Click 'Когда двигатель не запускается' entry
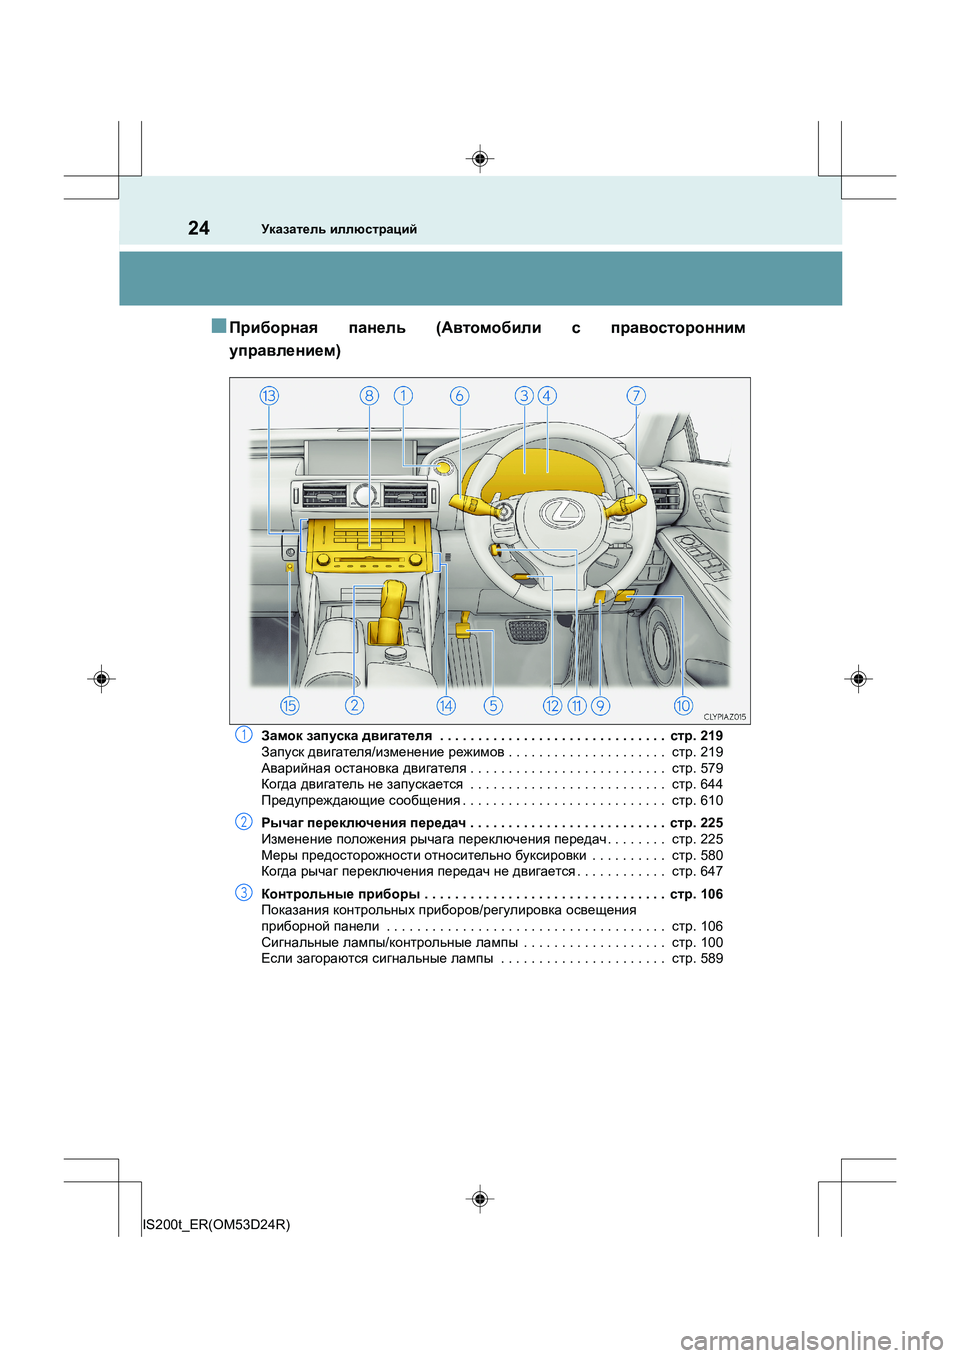 click(x=361, y=785)
